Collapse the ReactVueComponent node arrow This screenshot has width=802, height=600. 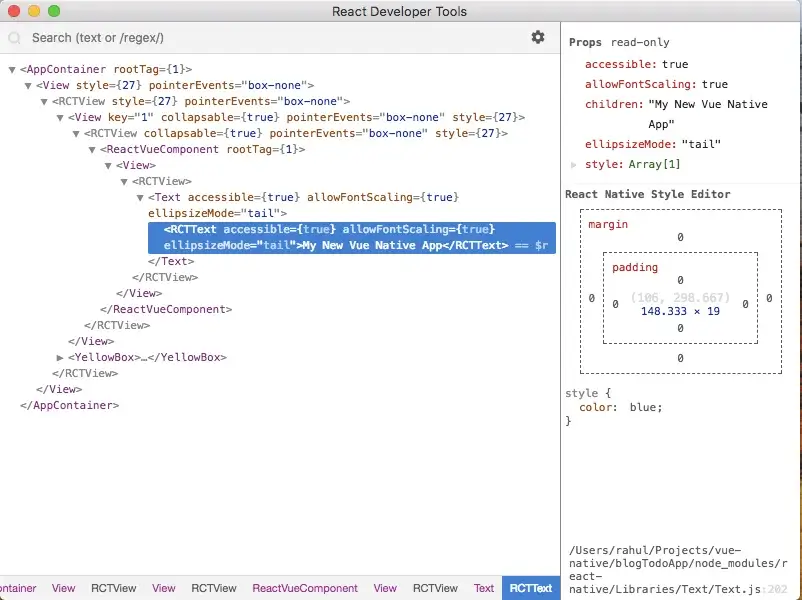(92, 150)
